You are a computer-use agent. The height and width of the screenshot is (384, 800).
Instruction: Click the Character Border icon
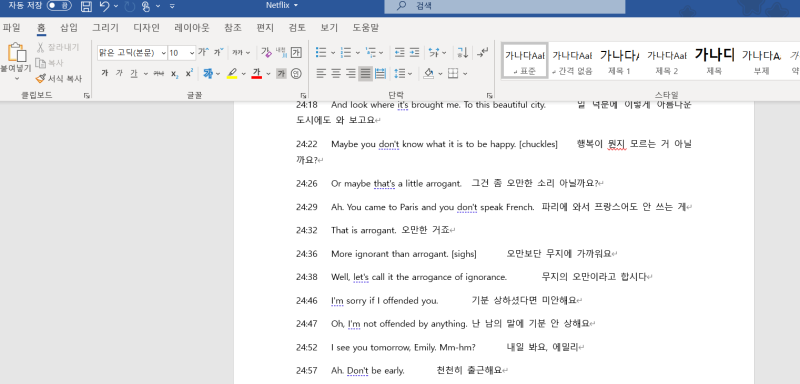(296, 53)
